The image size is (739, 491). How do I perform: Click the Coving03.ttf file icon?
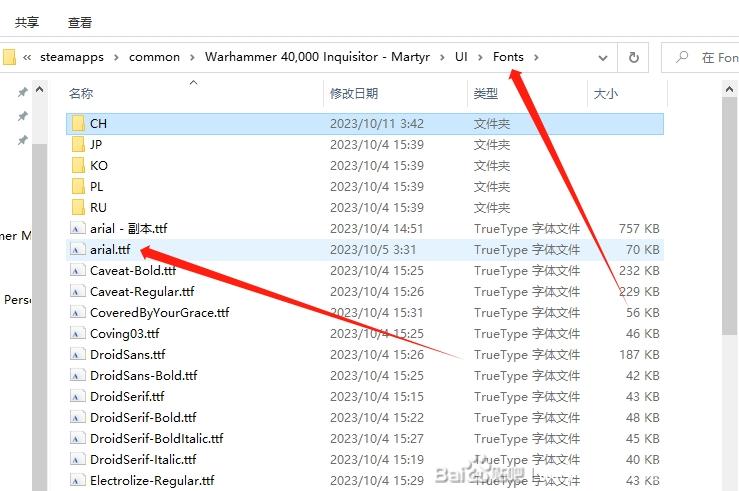[77, 334]
